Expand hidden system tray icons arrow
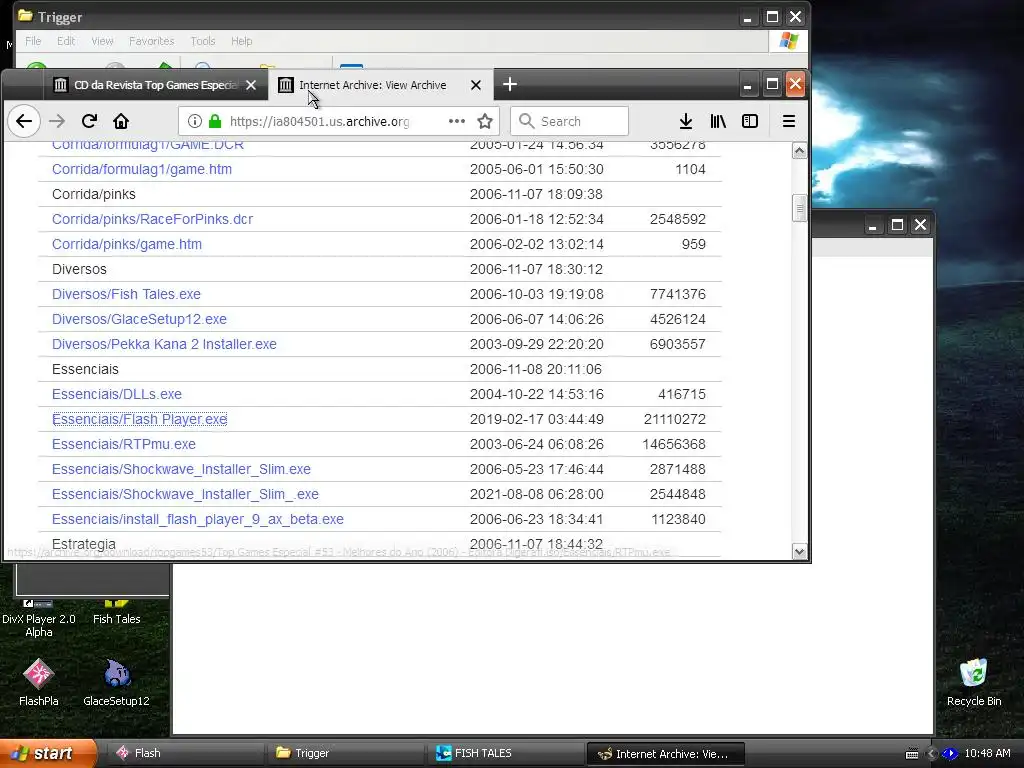 coord(931,754)
